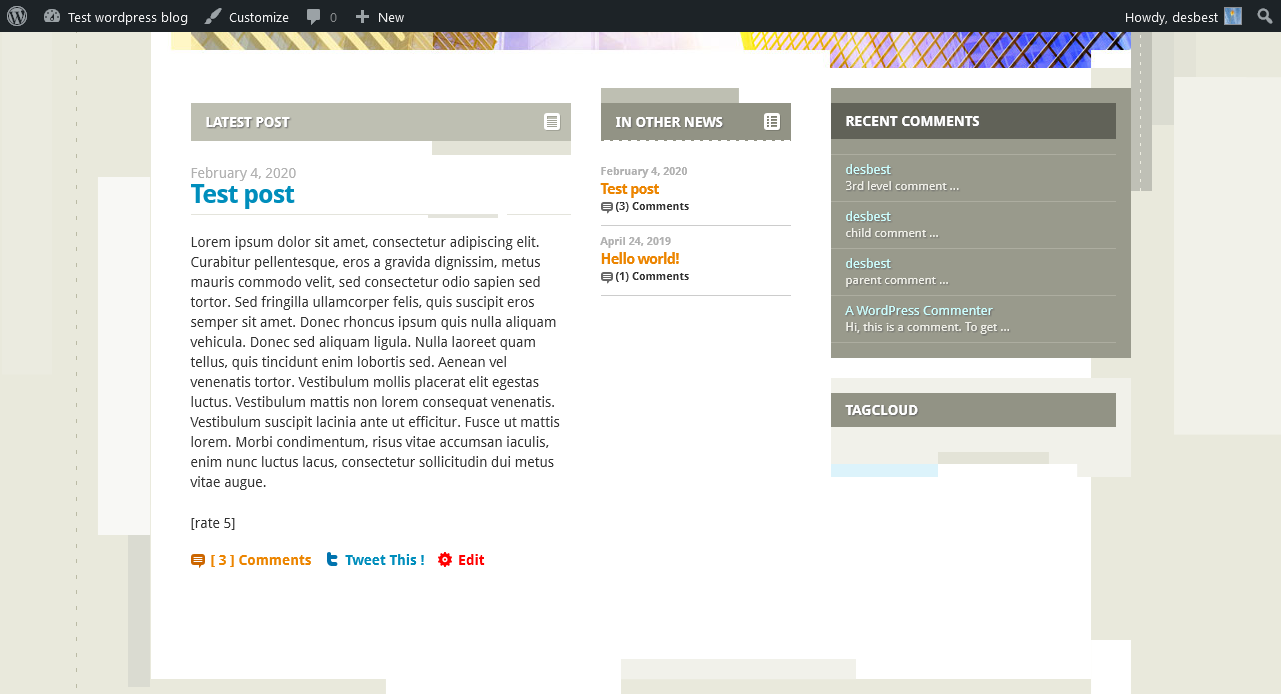This screenshot has width=1281, height=694.
Task: Open (1) Comments under Hello world!
Action: tap(652, 276)
